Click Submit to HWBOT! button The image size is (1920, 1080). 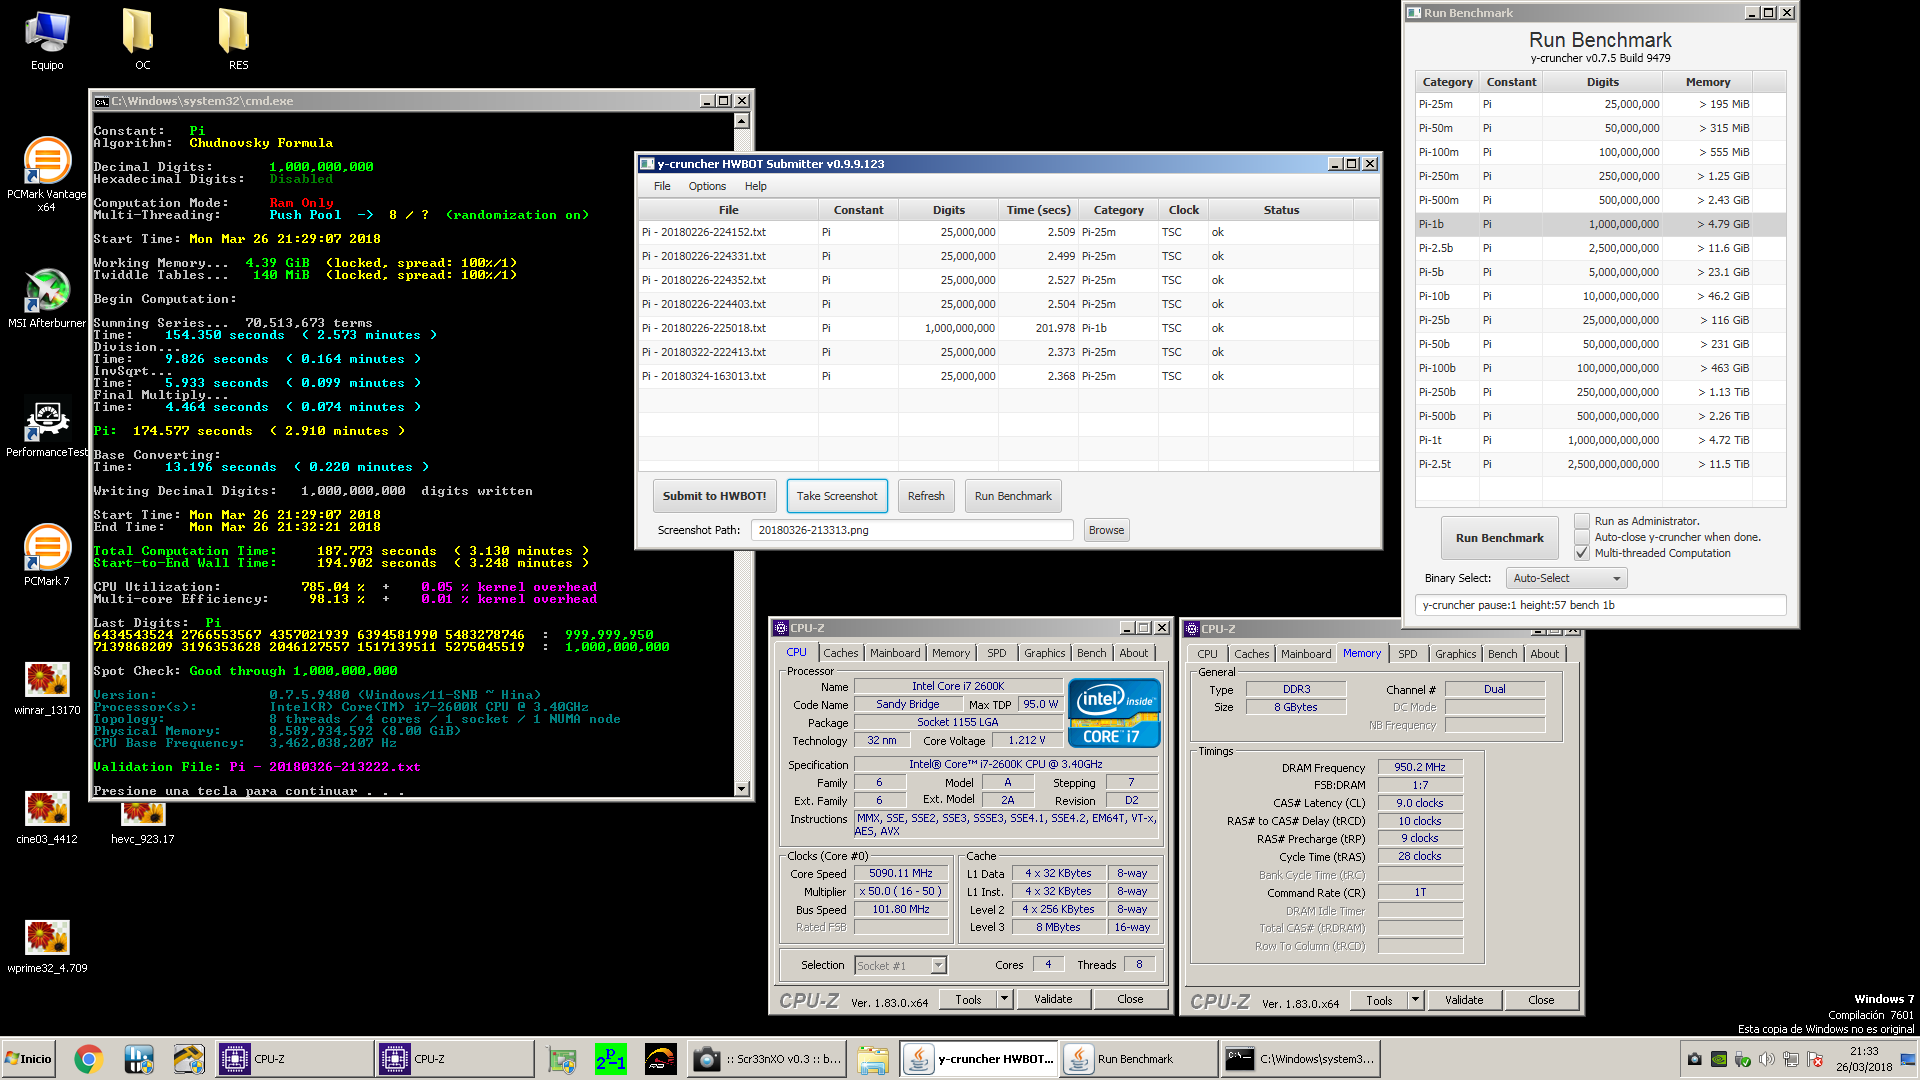714,496
